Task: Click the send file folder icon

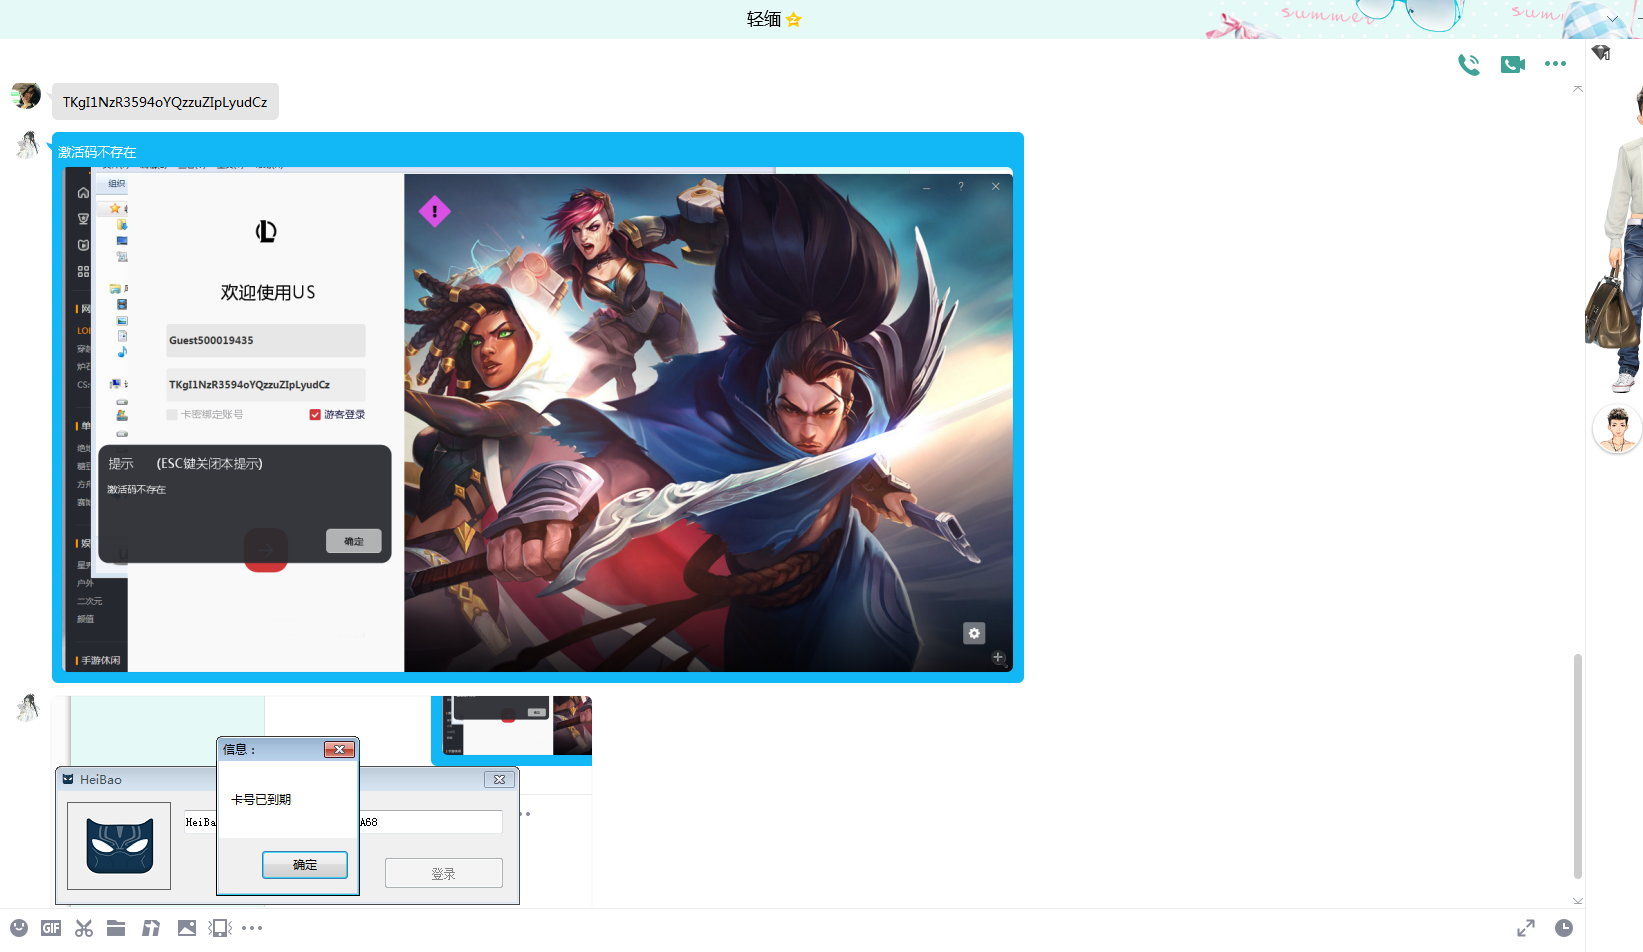Action: pyautogui.click(x=116, y=928)
